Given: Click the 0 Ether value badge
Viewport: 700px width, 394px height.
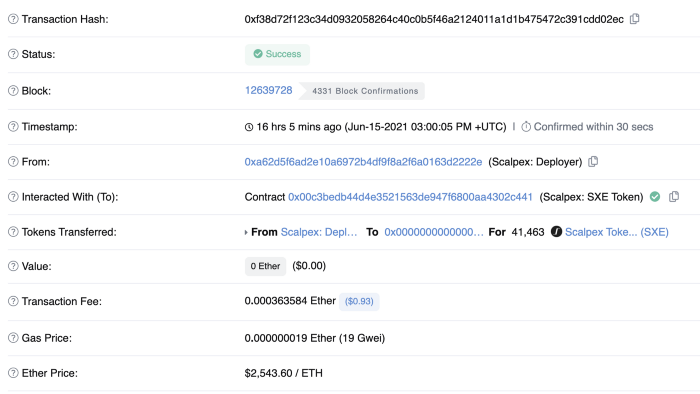Looking at the screenshot, I should [x=265, y=266].
